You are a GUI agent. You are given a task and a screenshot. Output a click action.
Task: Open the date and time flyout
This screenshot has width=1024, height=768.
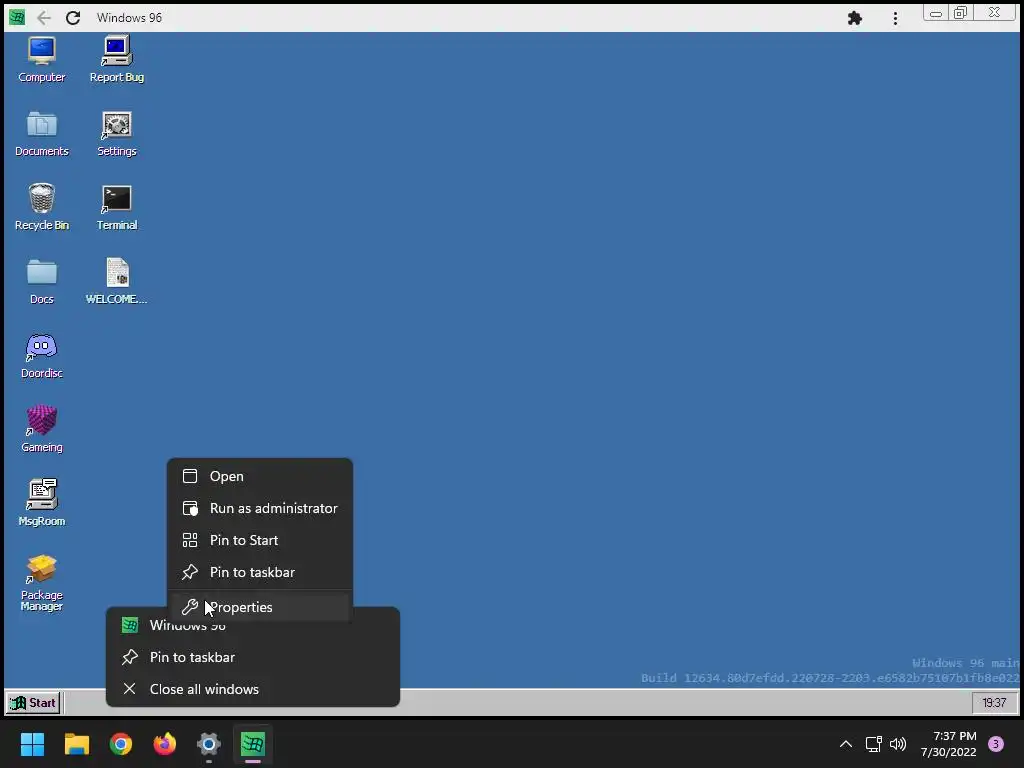pos(948,744)
